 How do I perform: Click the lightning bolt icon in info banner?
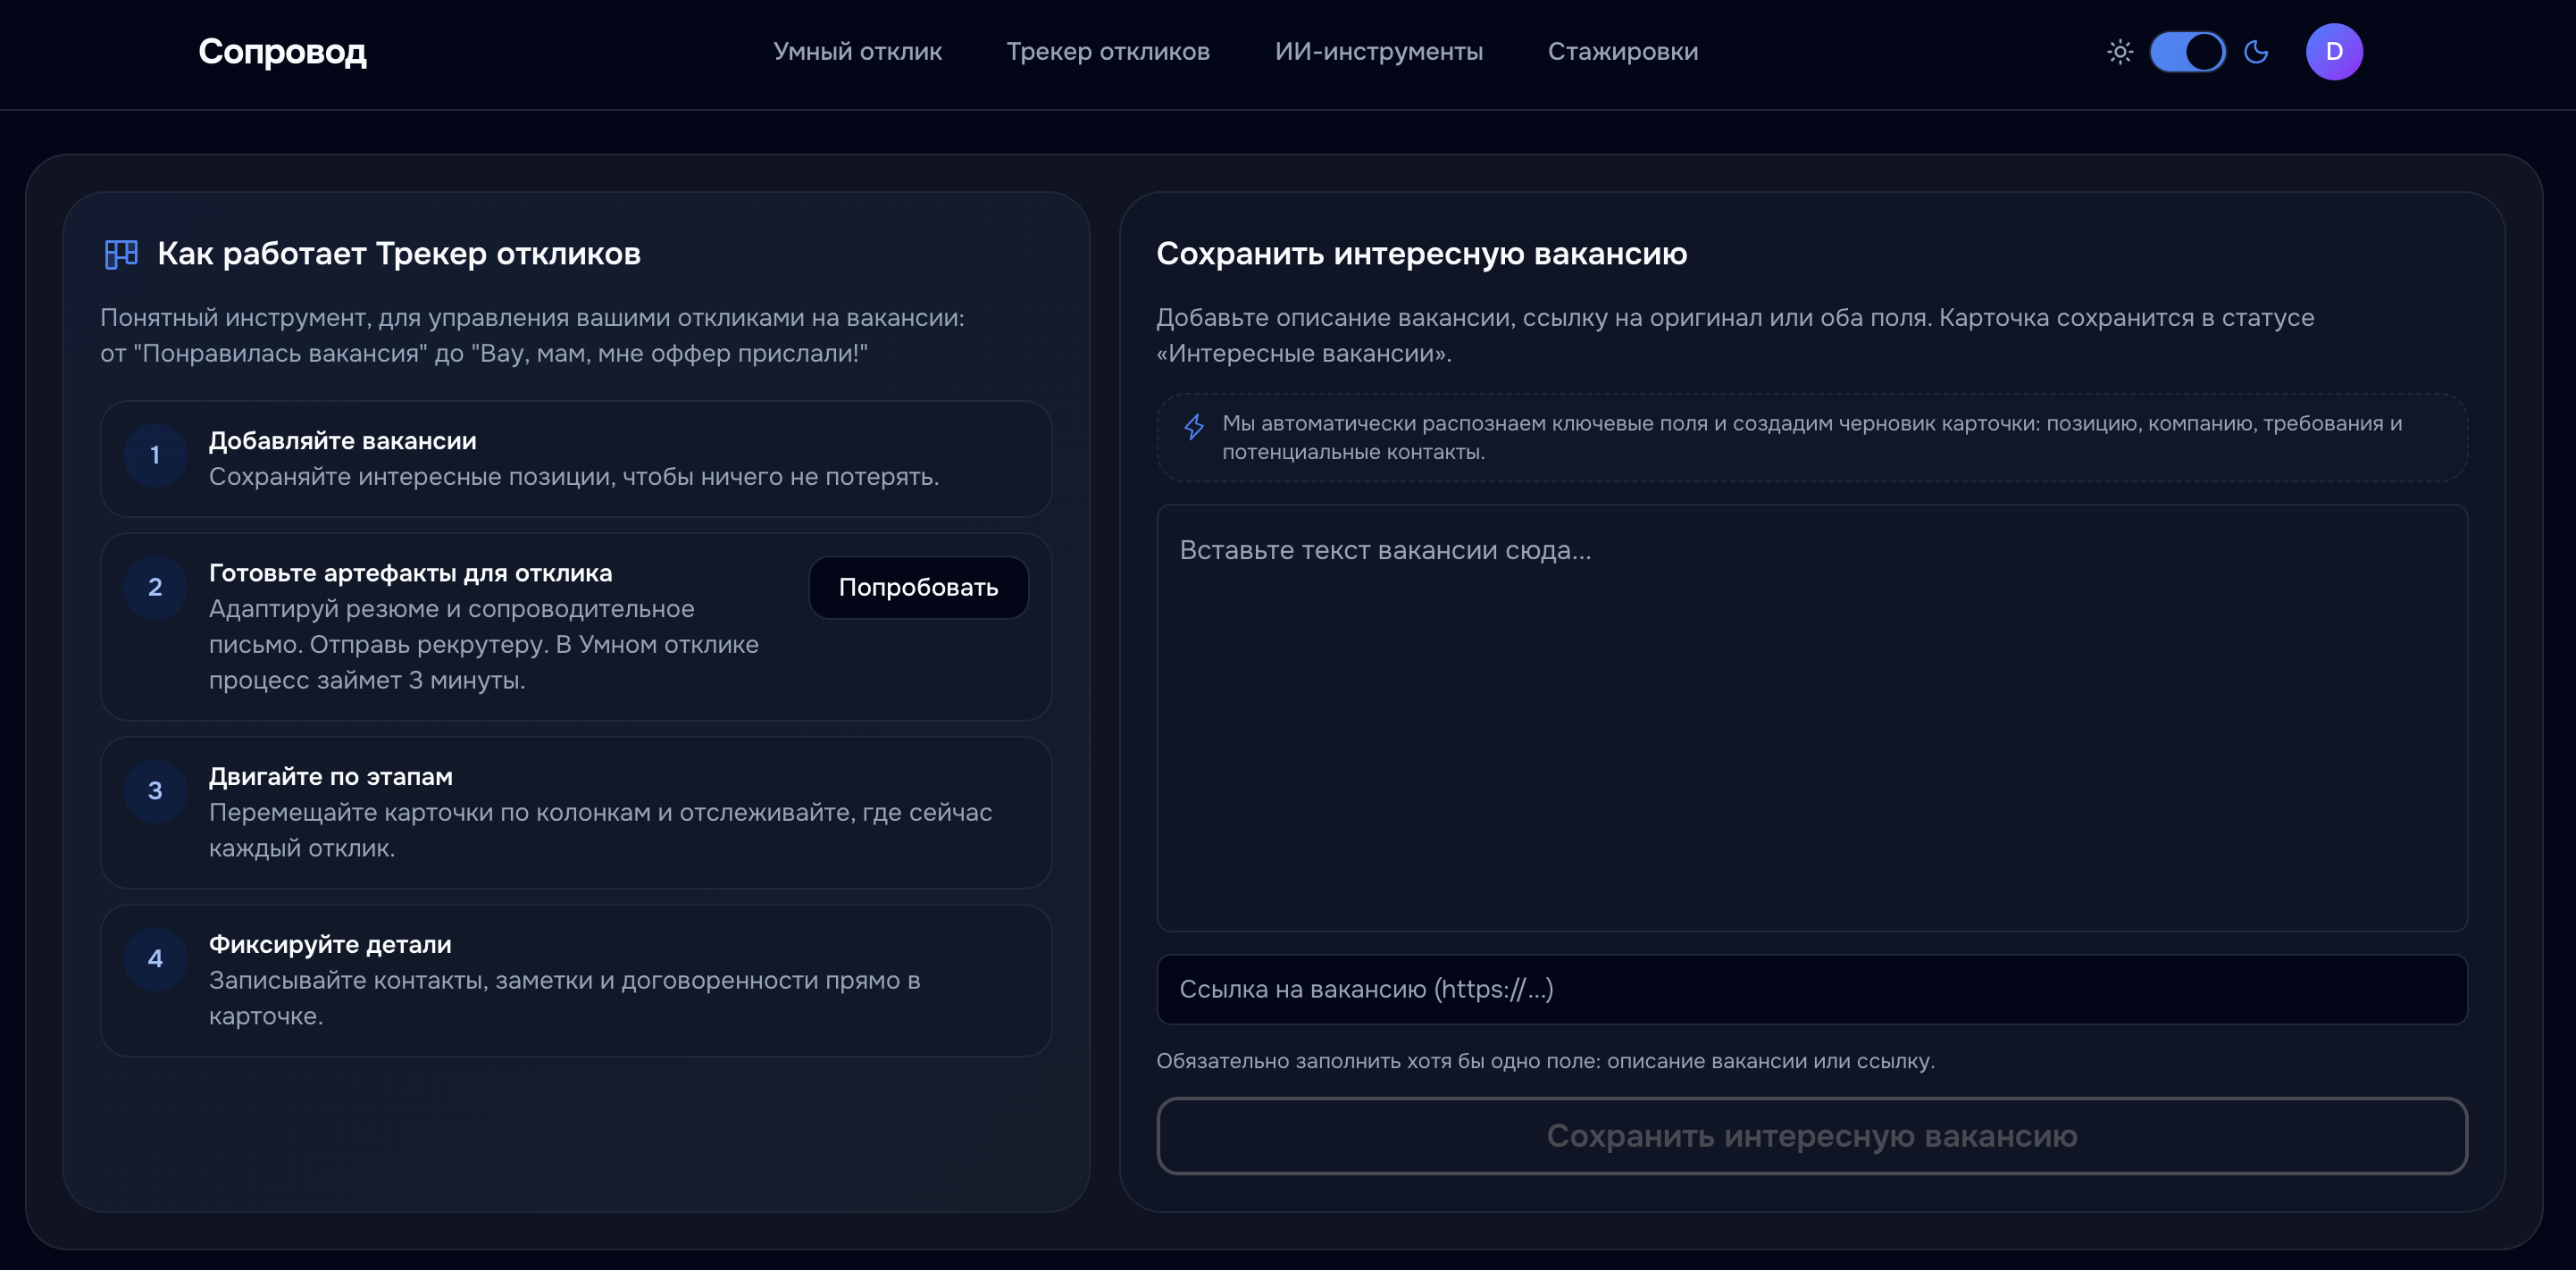1192,428
